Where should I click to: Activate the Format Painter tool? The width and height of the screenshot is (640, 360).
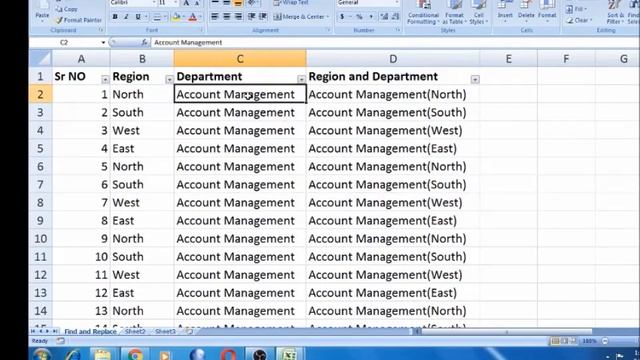(x=79, y=20)
